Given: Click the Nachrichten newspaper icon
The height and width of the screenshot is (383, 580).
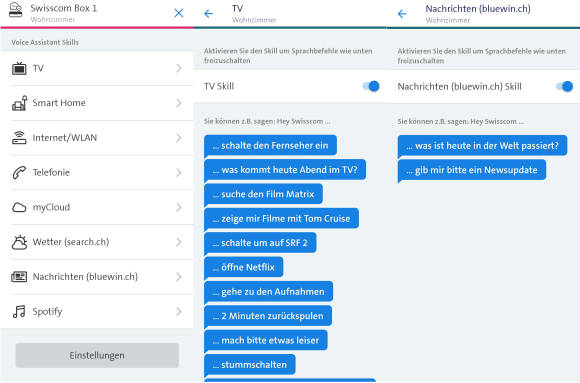Looking at the screenshot, I should 19,277.
